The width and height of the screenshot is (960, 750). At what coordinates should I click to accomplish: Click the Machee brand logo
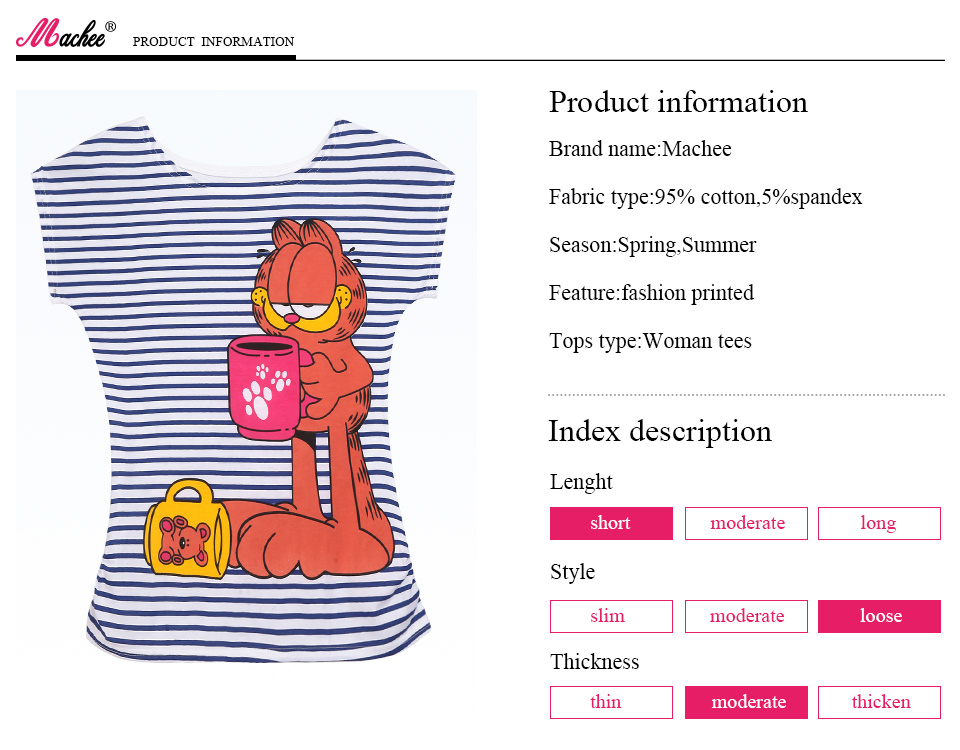click(64, 35)
